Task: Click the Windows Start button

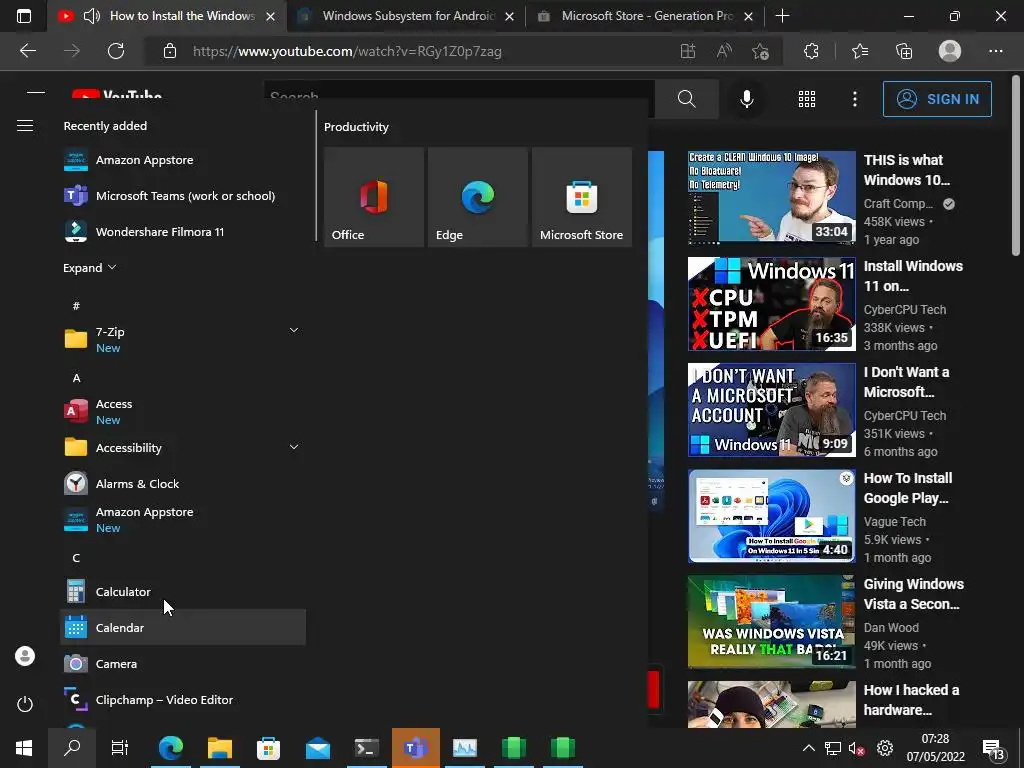Action: click(24, 748)
